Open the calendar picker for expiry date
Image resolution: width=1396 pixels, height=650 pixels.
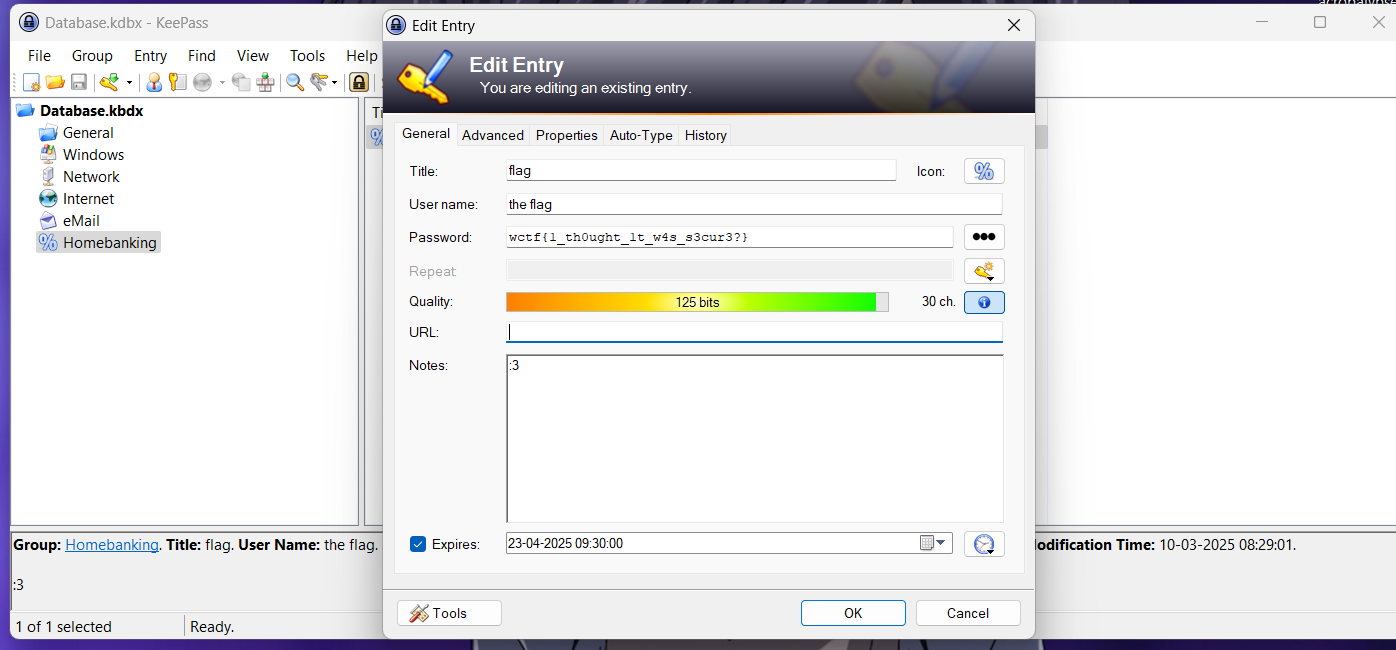click(933, 543)
